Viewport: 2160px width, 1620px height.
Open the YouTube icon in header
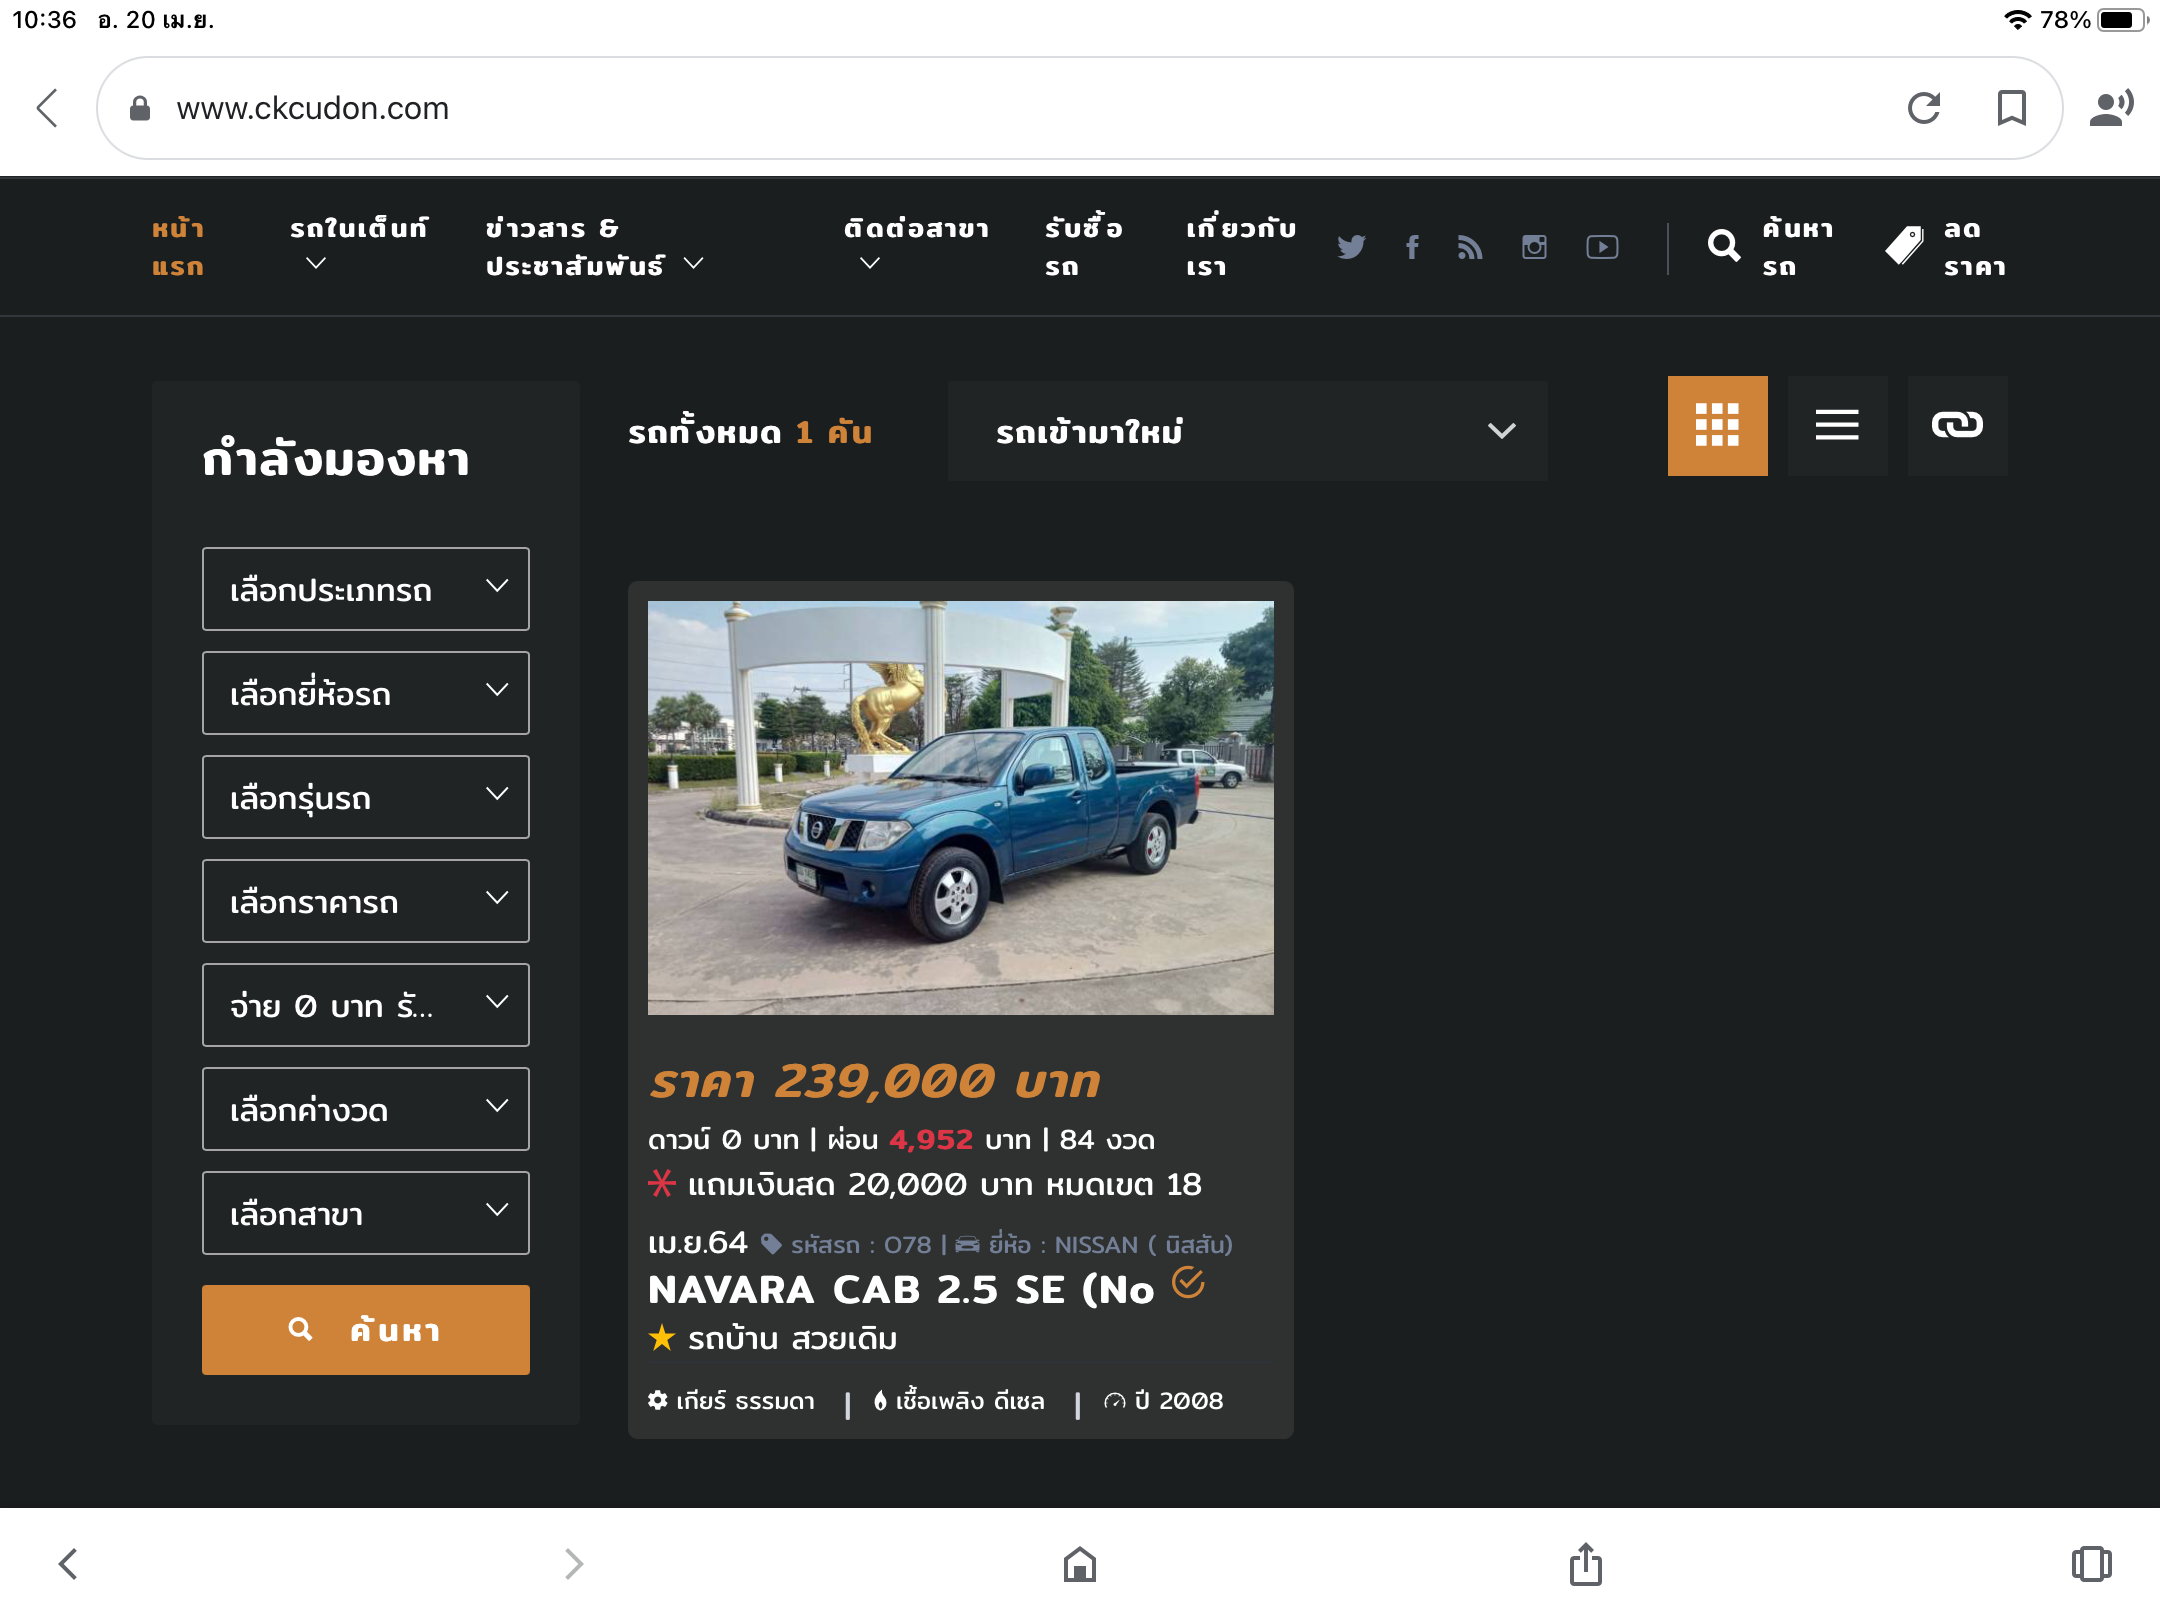click(x=1602, y=247)
